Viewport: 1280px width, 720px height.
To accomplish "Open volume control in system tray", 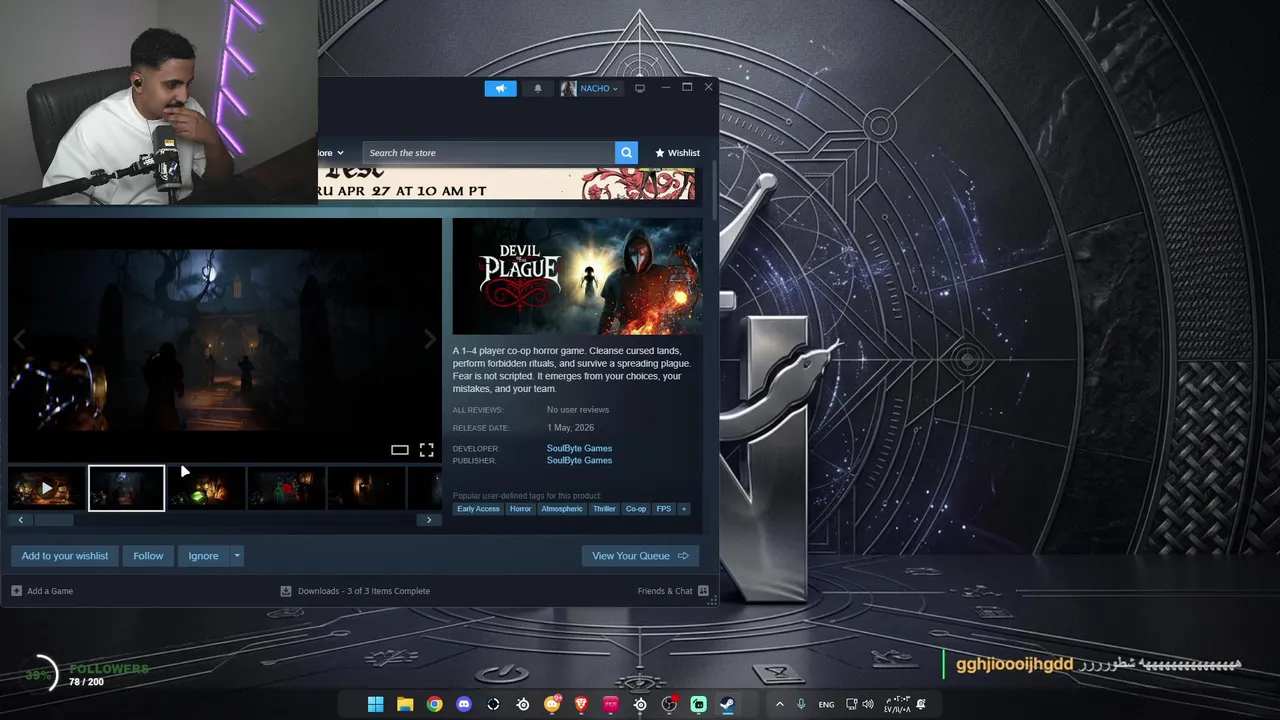I will coord(867,704).
